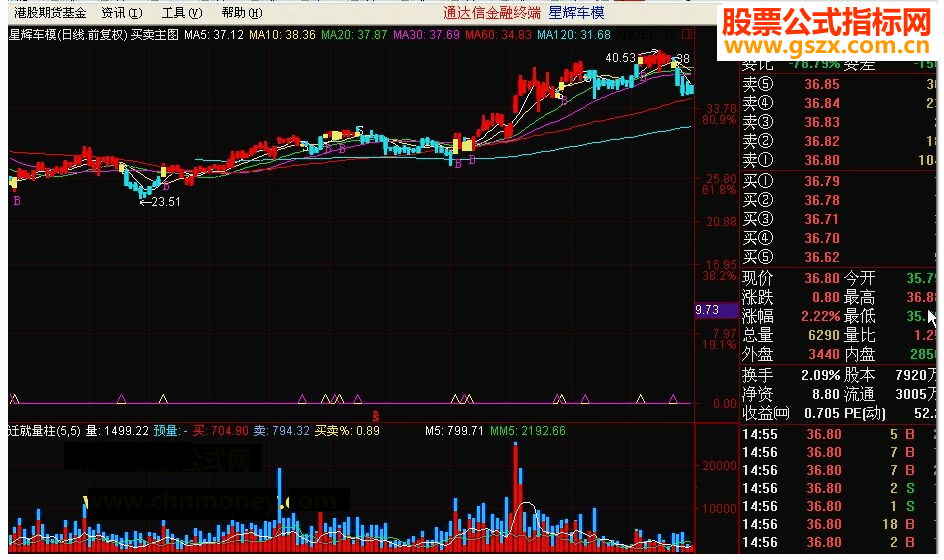Screen dimensions: 944x560
Task: Click the chart title 星辉车模(日线.前复权) 买卖主图
Action: pos(94,35)
